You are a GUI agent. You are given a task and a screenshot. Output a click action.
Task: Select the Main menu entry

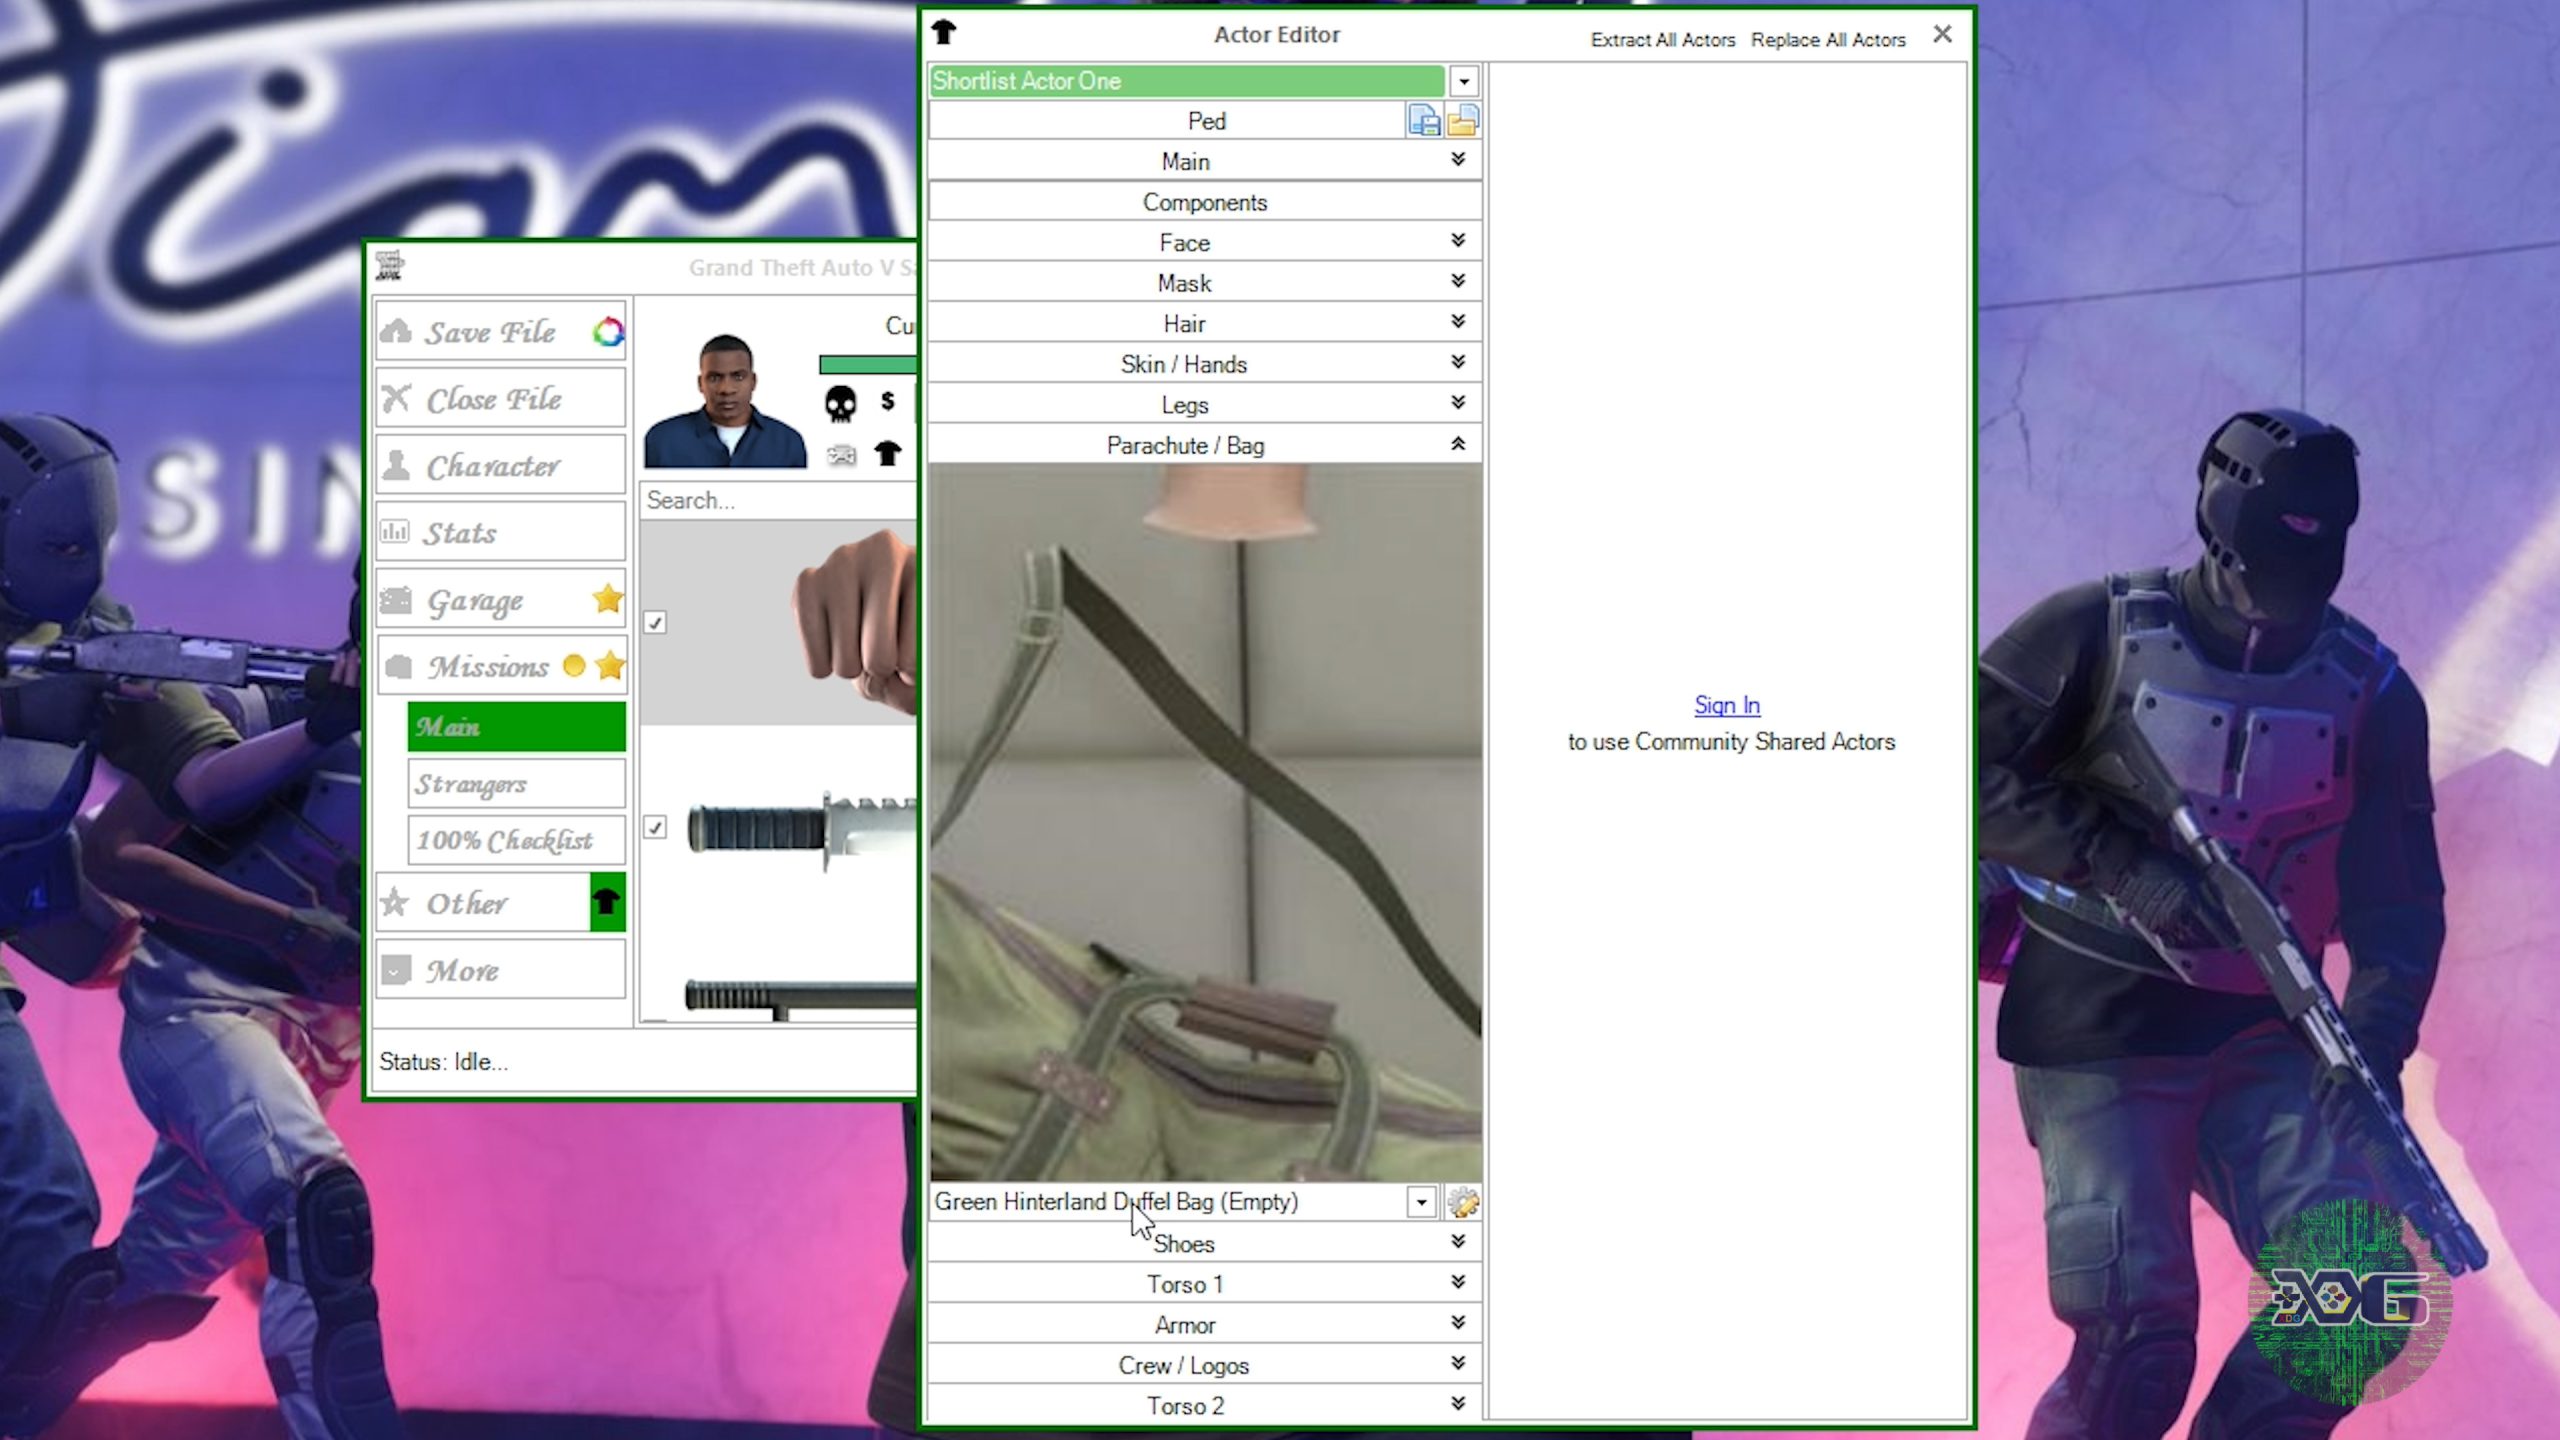point(515,726)
